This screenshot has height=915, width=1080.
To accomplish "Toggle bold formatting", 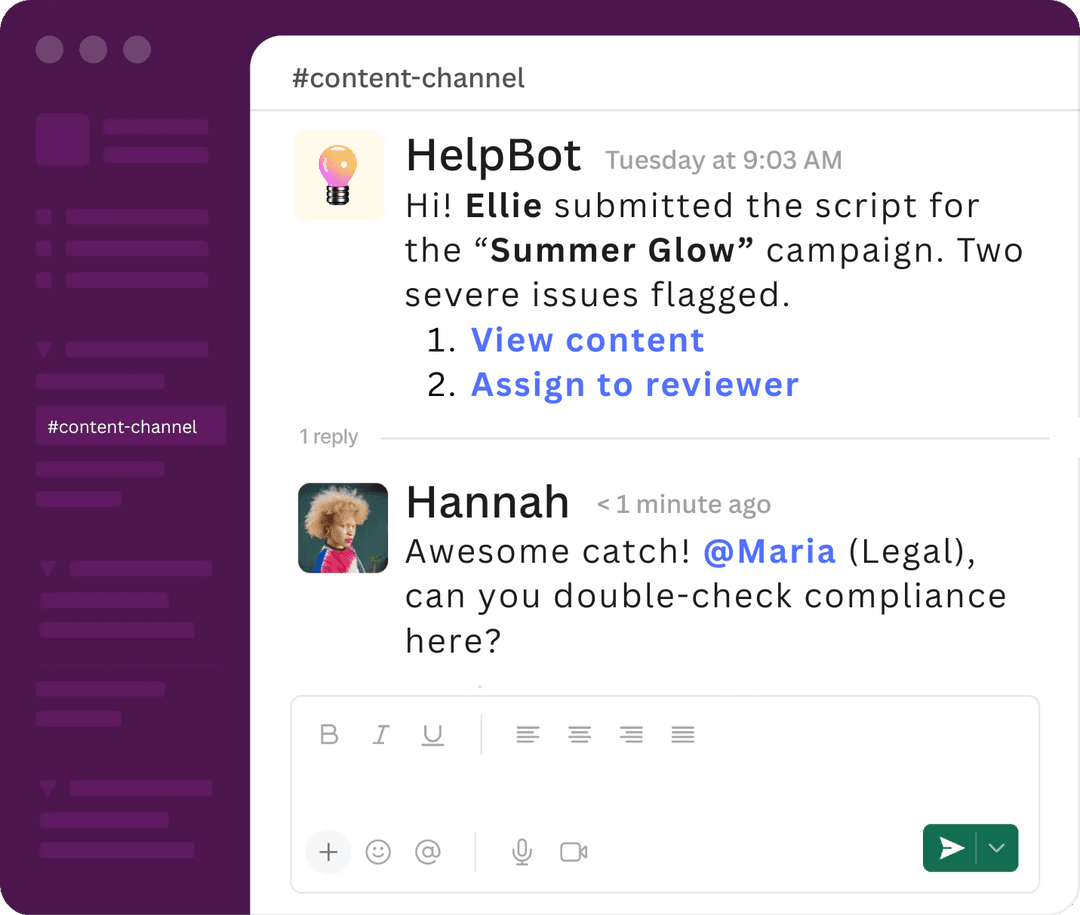I will [329, 735].
